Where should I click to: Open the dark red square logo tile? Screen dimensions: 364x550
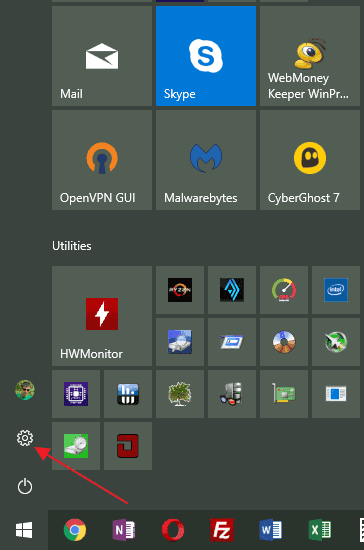click(128, 446)
